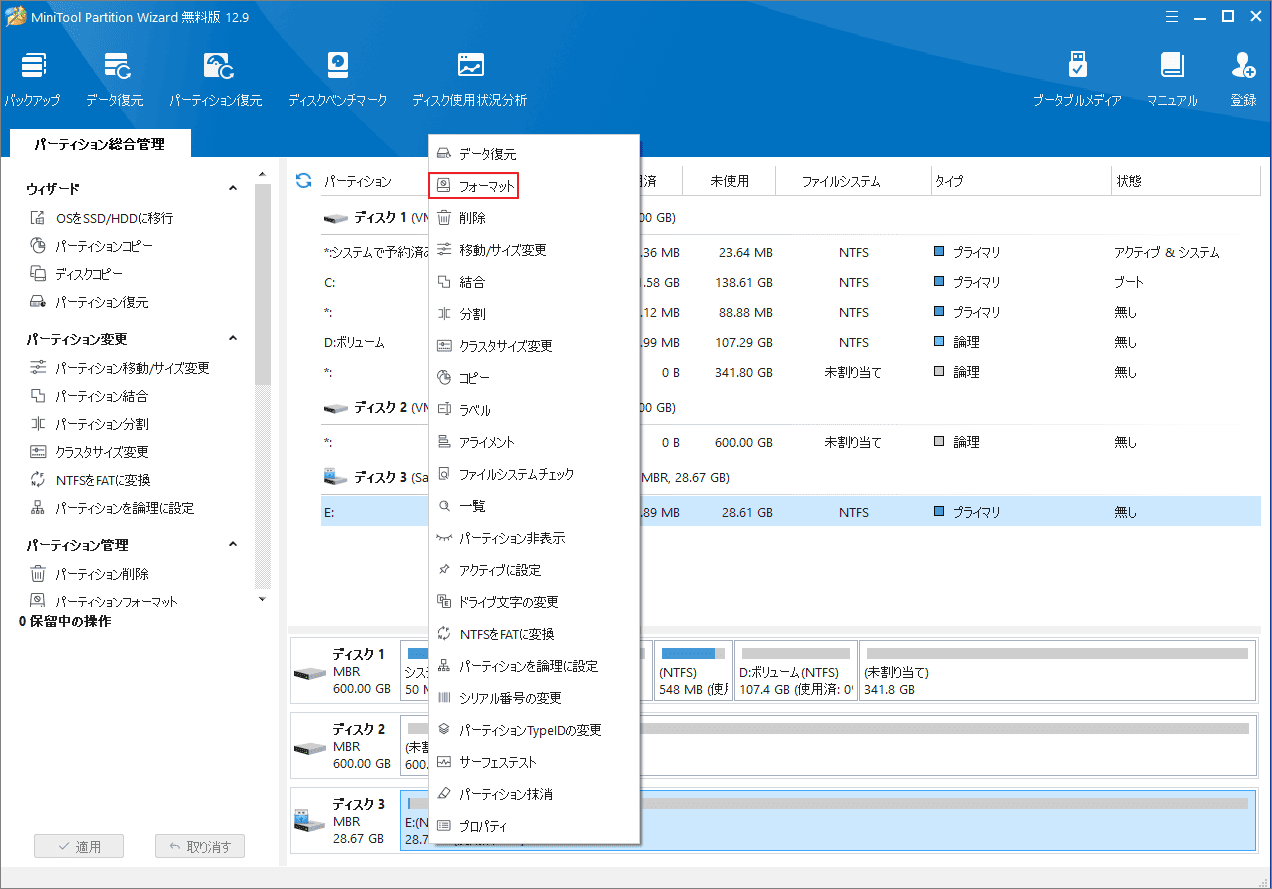Select ドライブ文字の変更 in context menu

(534, 602)
